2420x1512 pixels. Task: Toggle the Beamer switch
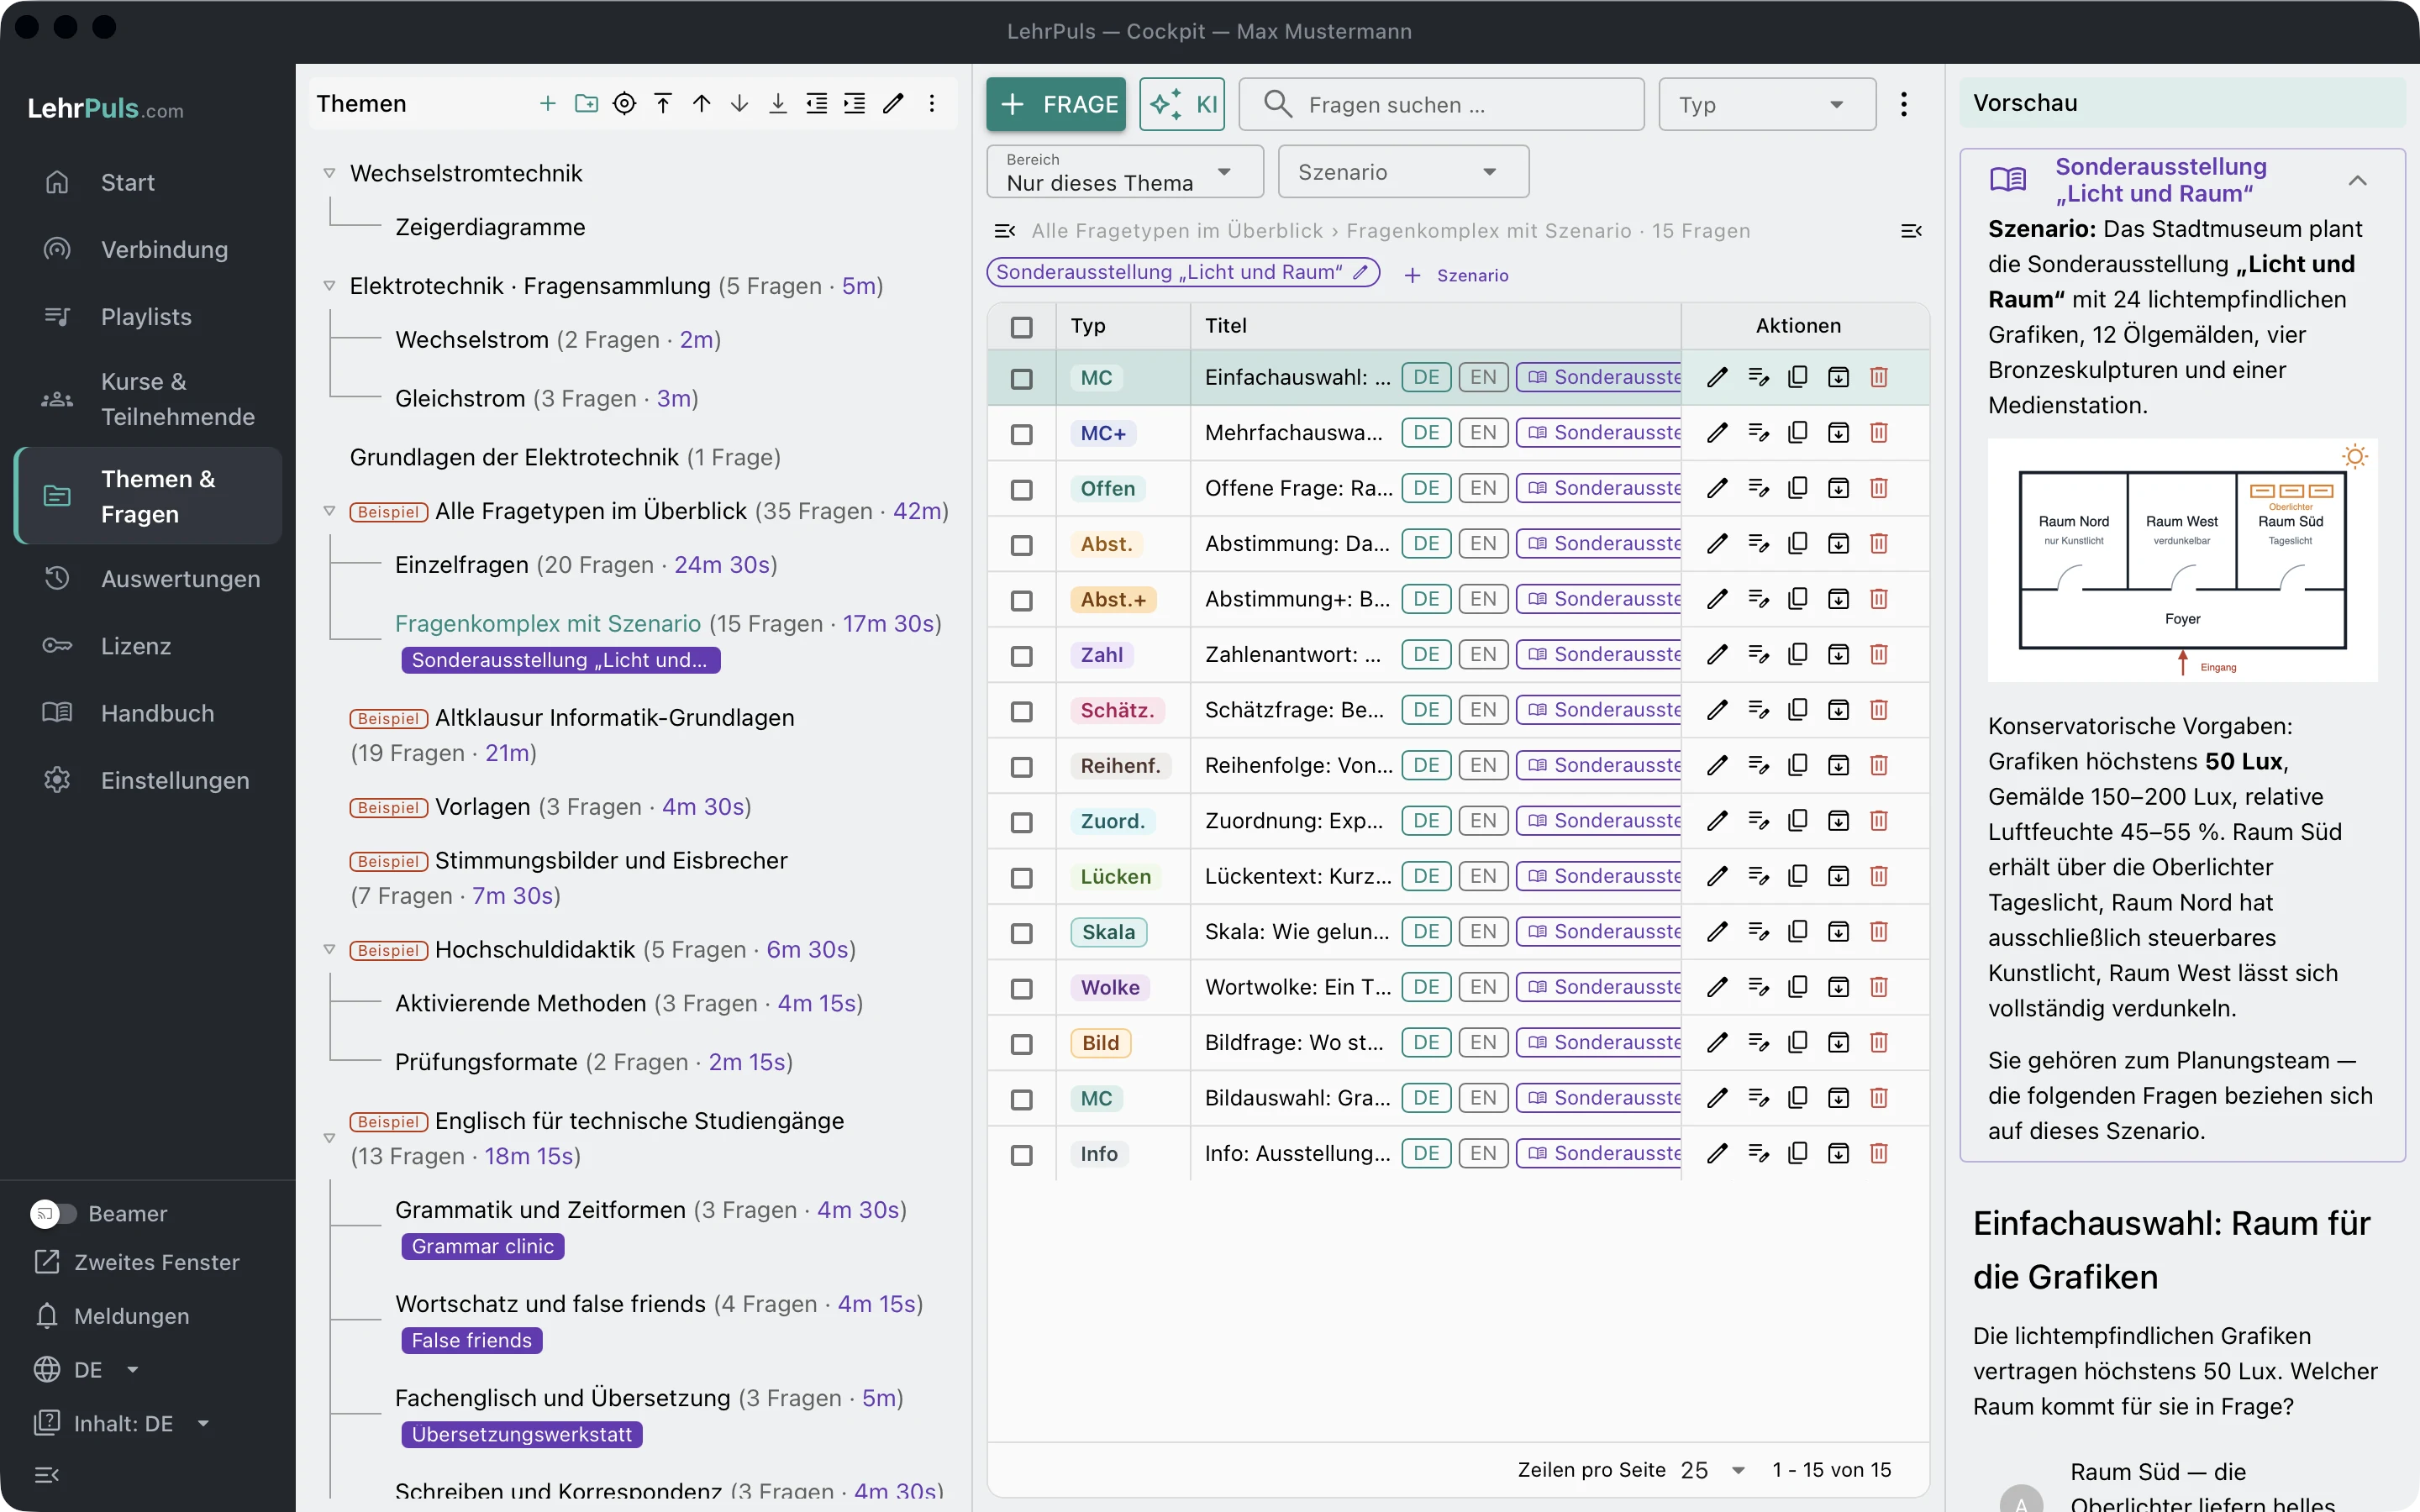(x=53, y=1214)
